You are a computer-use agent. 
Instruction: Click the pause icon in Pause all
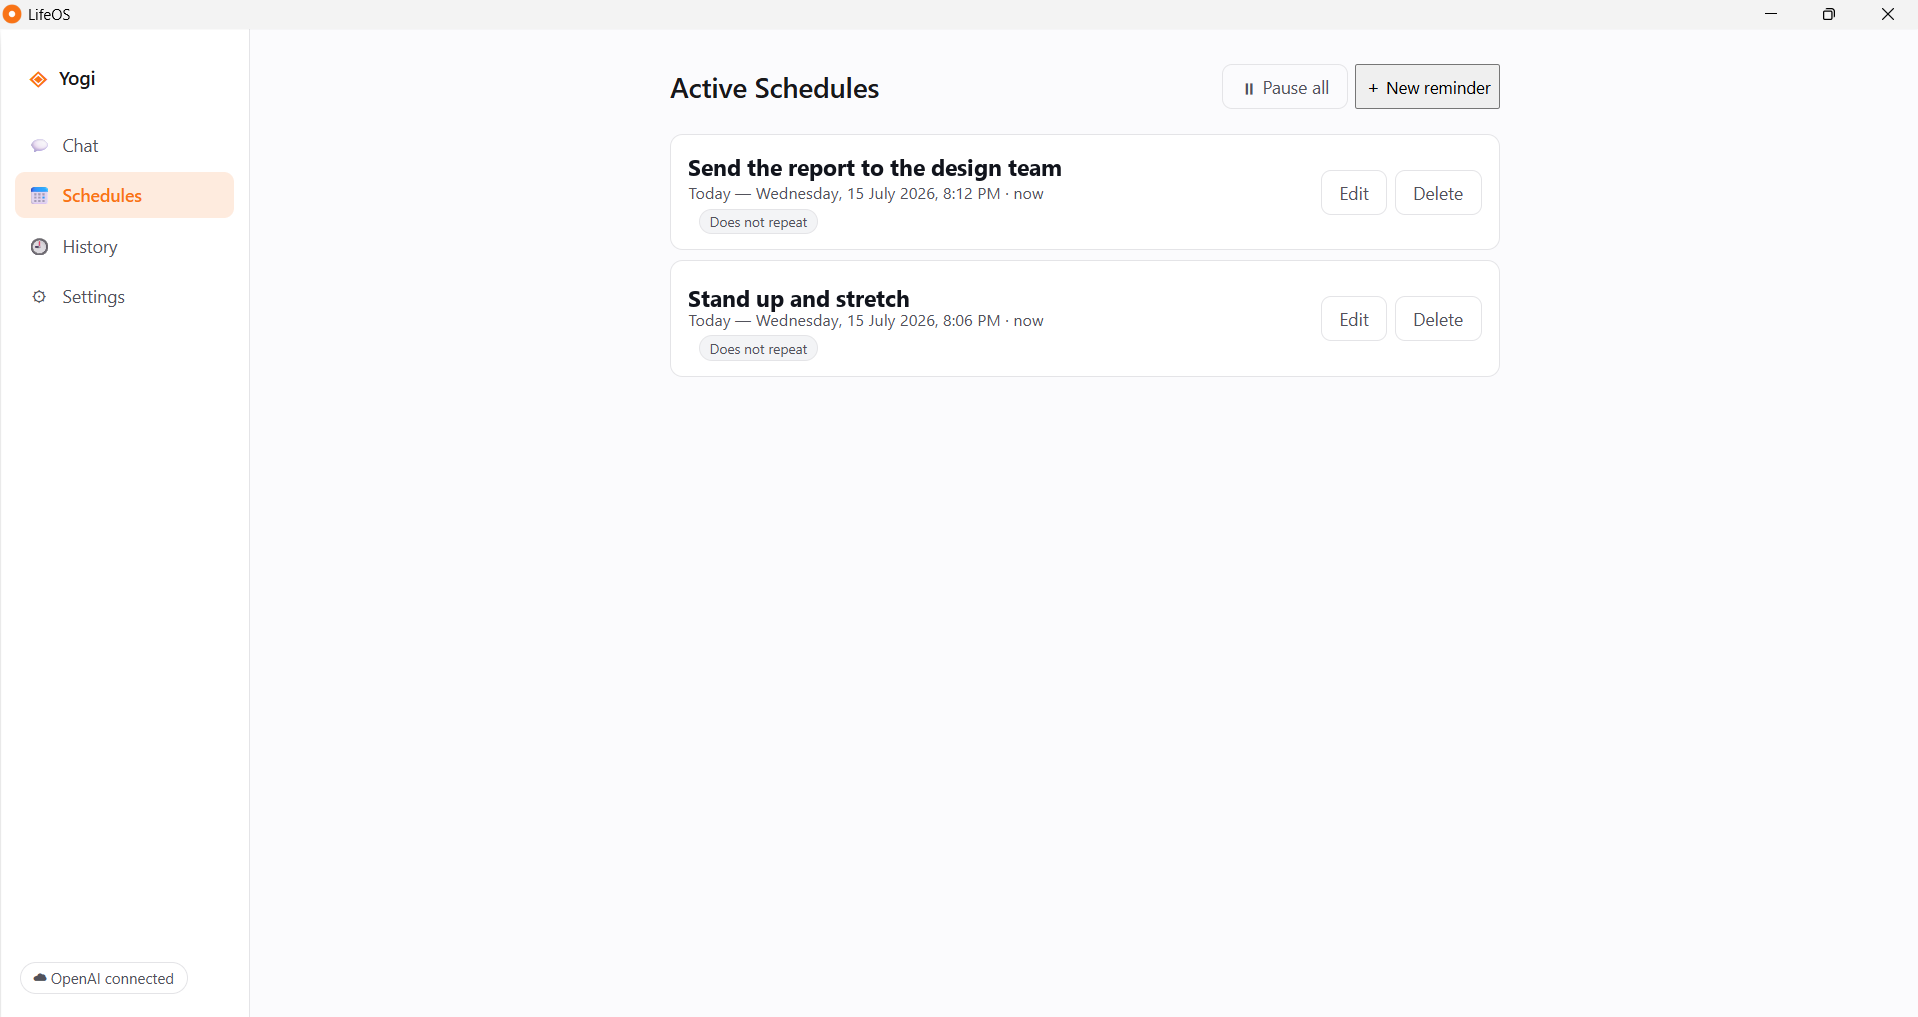1248,89
